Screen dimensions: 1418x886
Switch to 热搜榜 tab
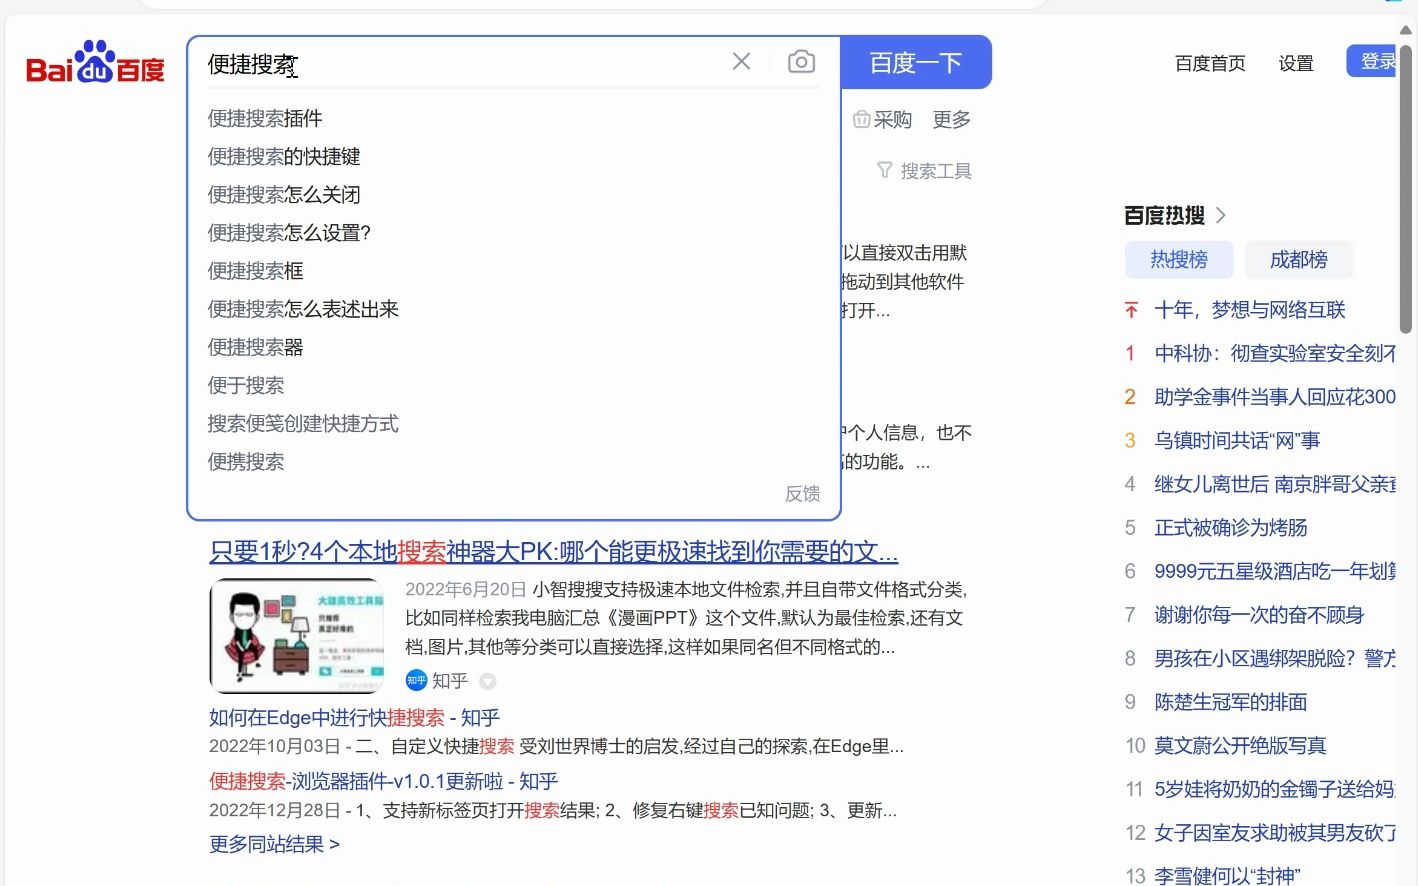pyautogui.click(x=1179, y=260)
